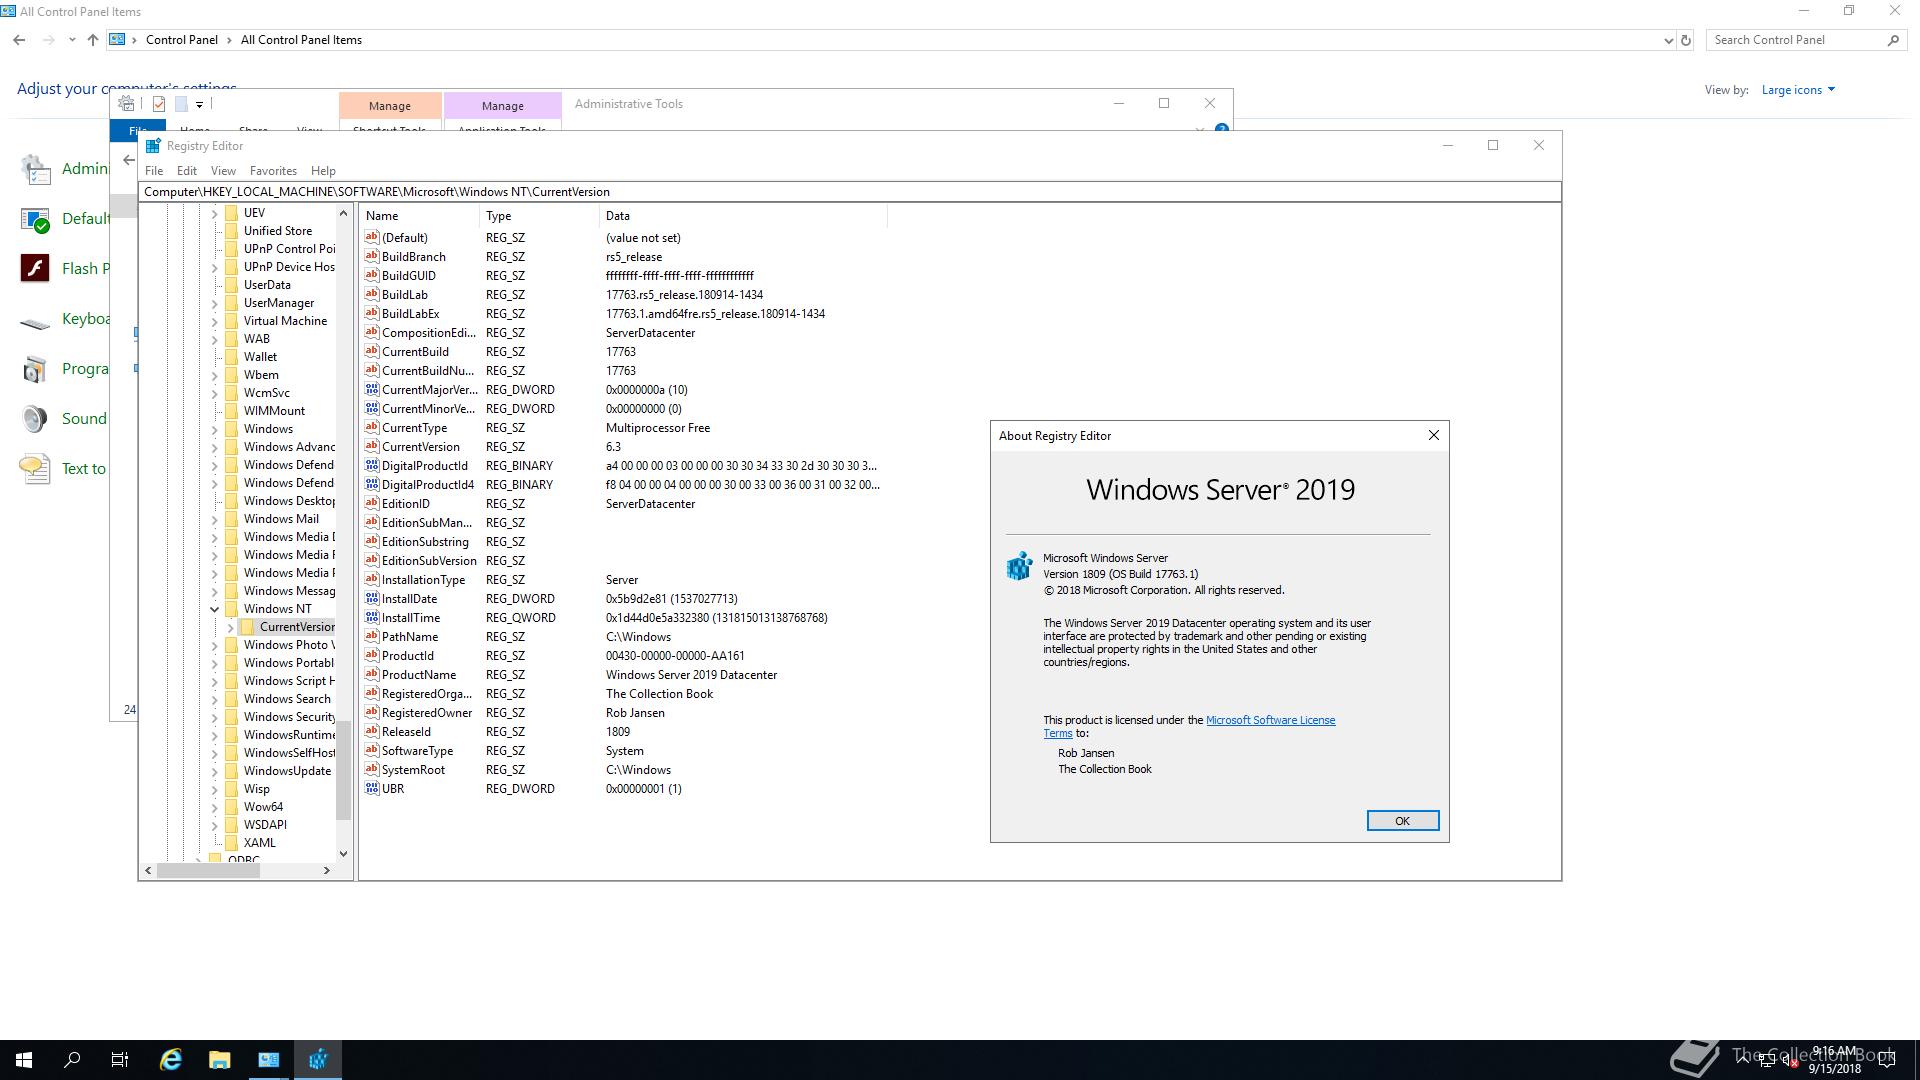This screenshot has width=1920, height=1080.
Task: Open the Help menu in Registry Editor
Action: click(x=323, y=171)
